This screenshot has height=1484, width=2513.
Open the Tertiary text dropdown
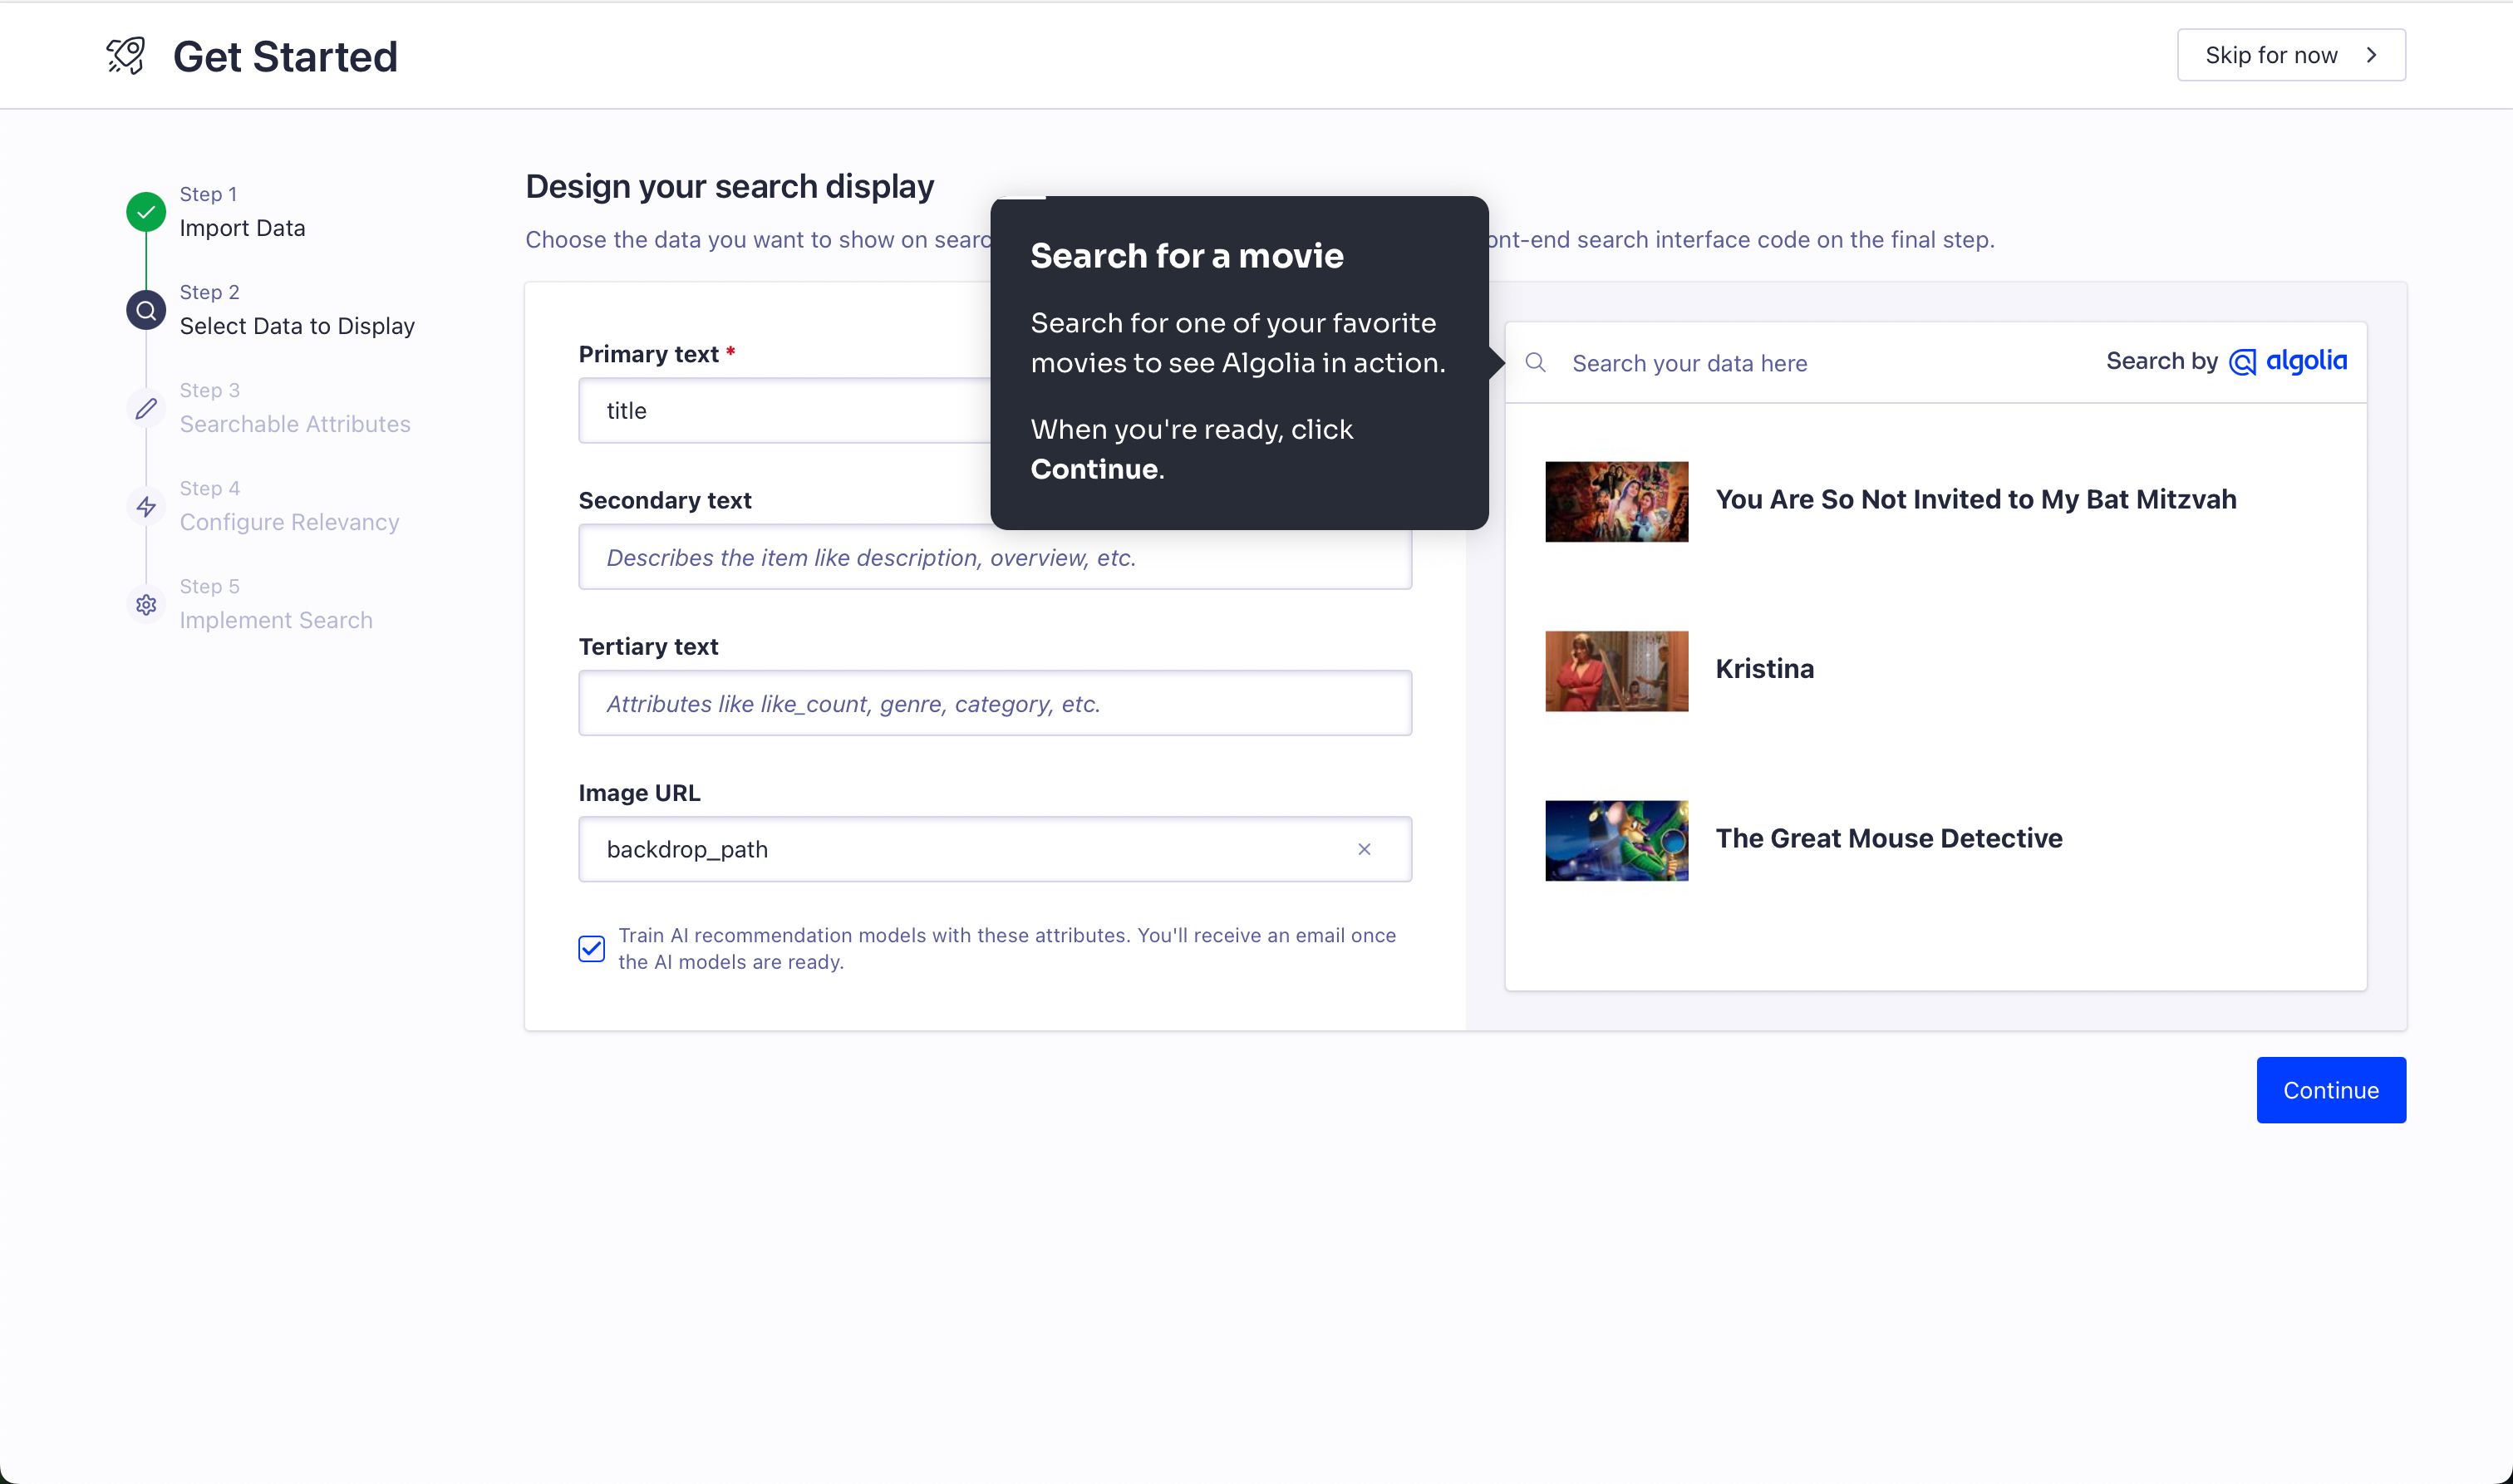[994, 703]
